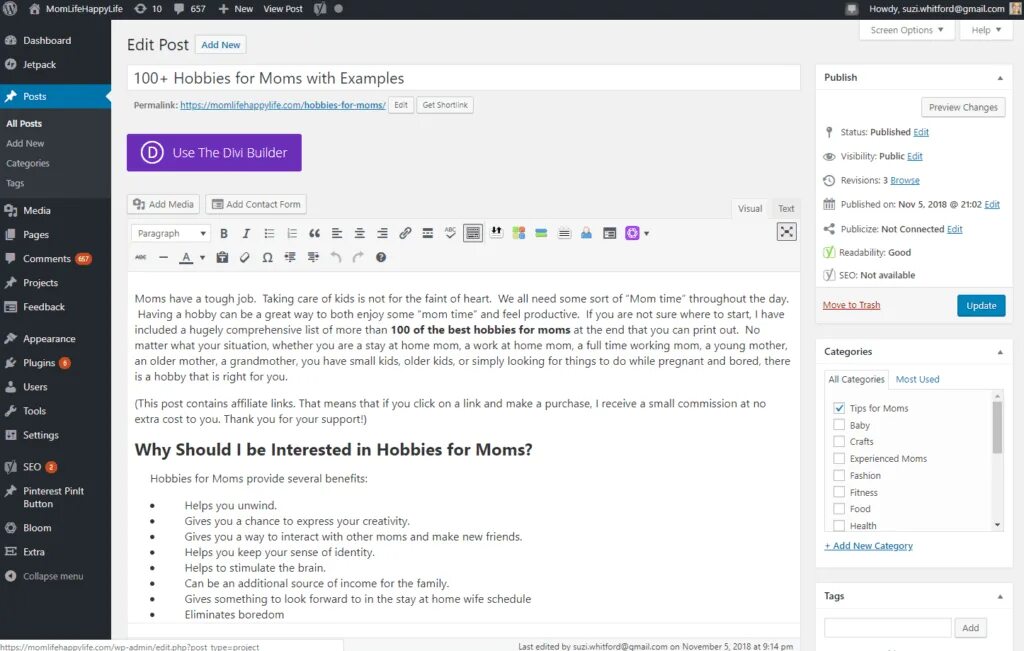Apply blockquote formatting
Screen dimensions: 1024x651
click(x=314, y=233)
